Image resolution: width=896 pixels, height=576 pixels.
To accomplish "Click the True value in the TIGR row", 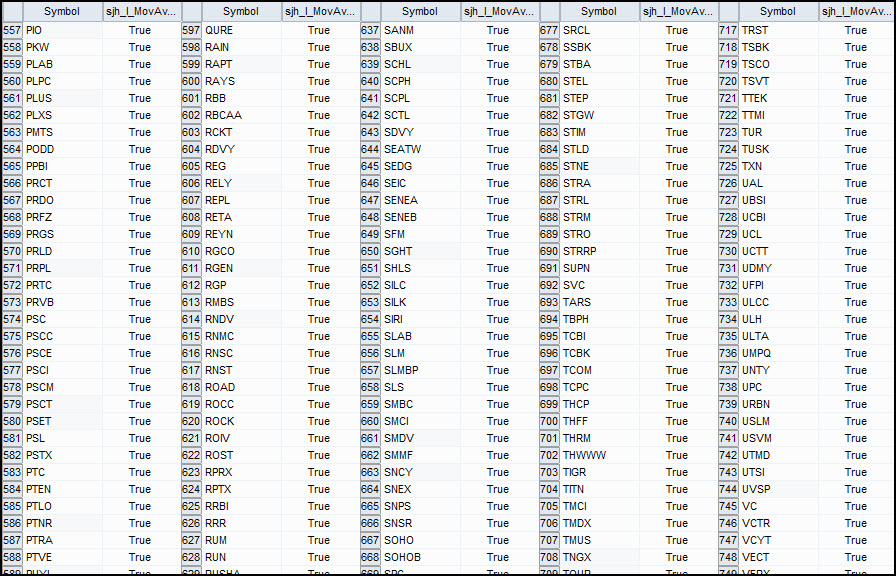I will click(x=677, y=472).
